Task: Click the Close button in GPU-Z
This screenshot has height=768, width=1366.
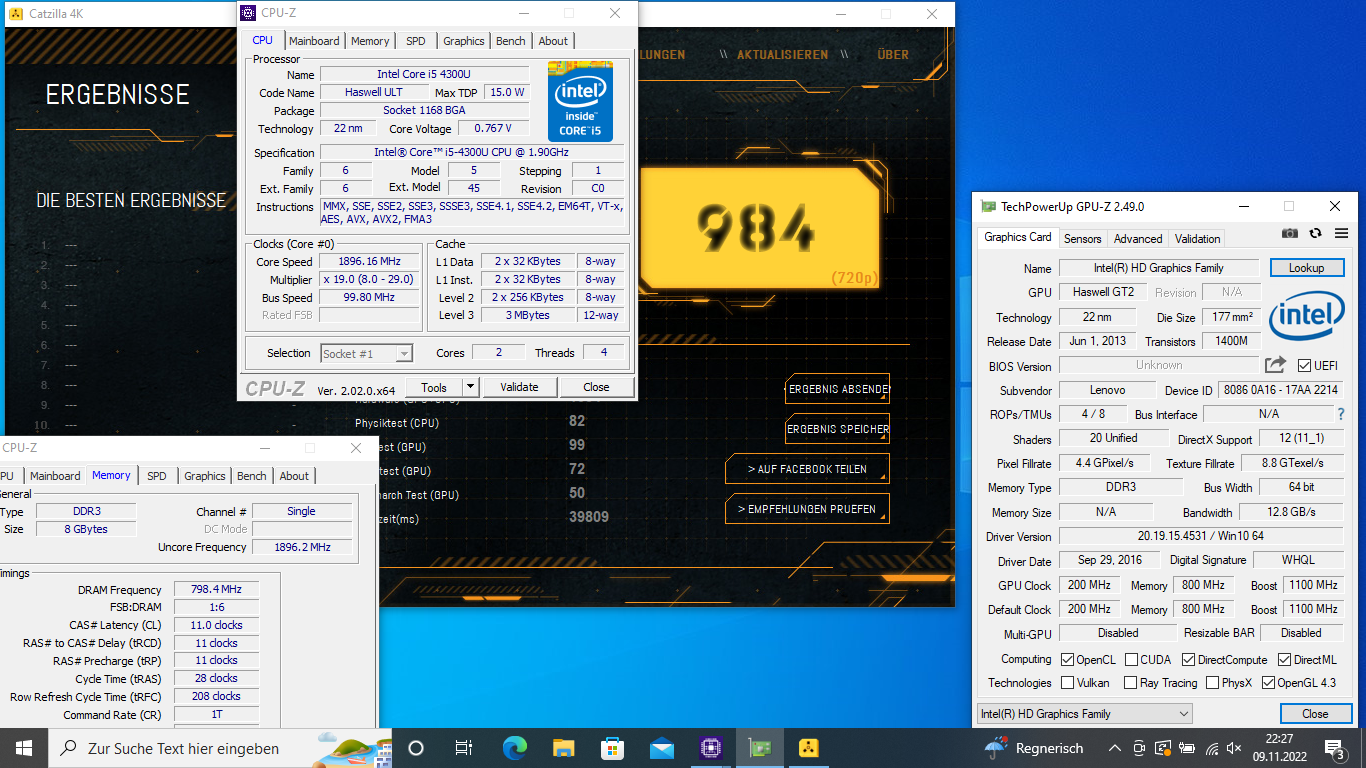Action: pyautogui.click(x=1315, y=713)
